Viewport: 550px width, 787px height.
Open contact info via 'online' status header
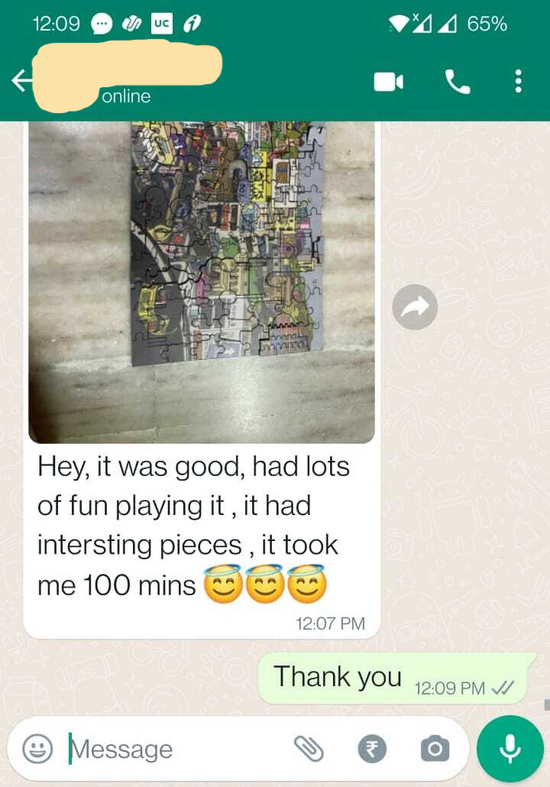(126, 96)
